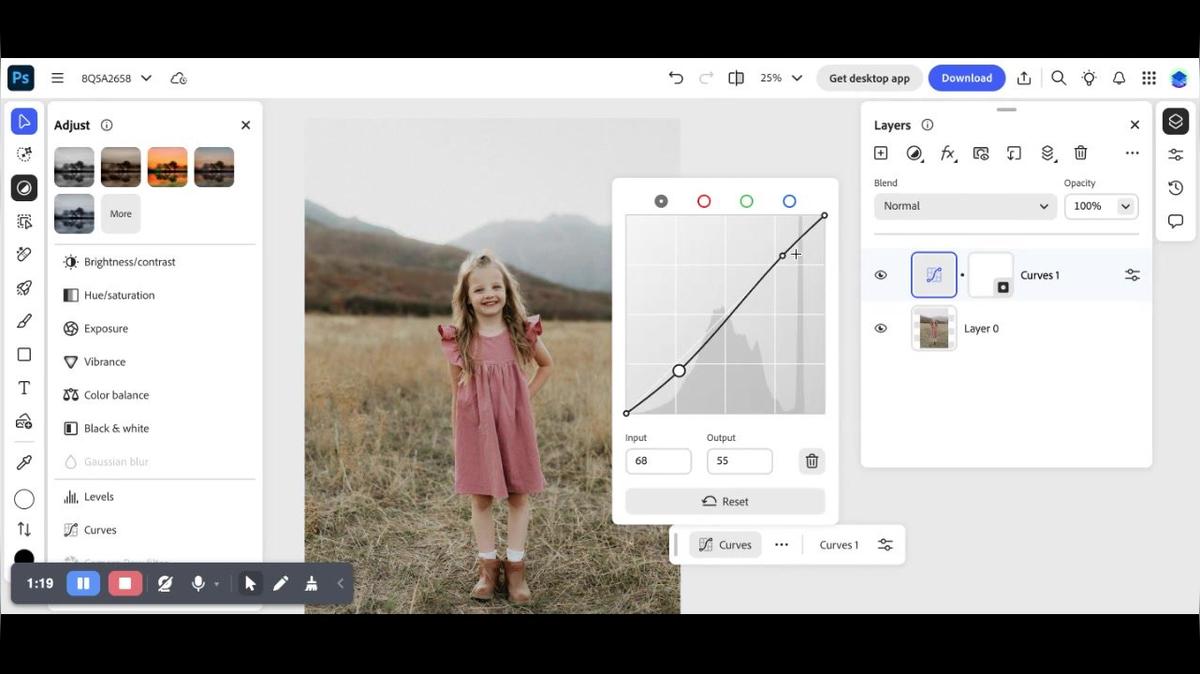Click the blue Download button

(x=966, y=78)
